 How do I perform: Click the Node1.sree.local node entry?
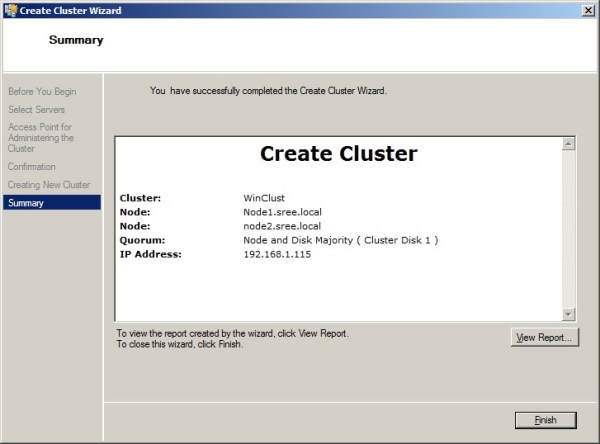282,212
